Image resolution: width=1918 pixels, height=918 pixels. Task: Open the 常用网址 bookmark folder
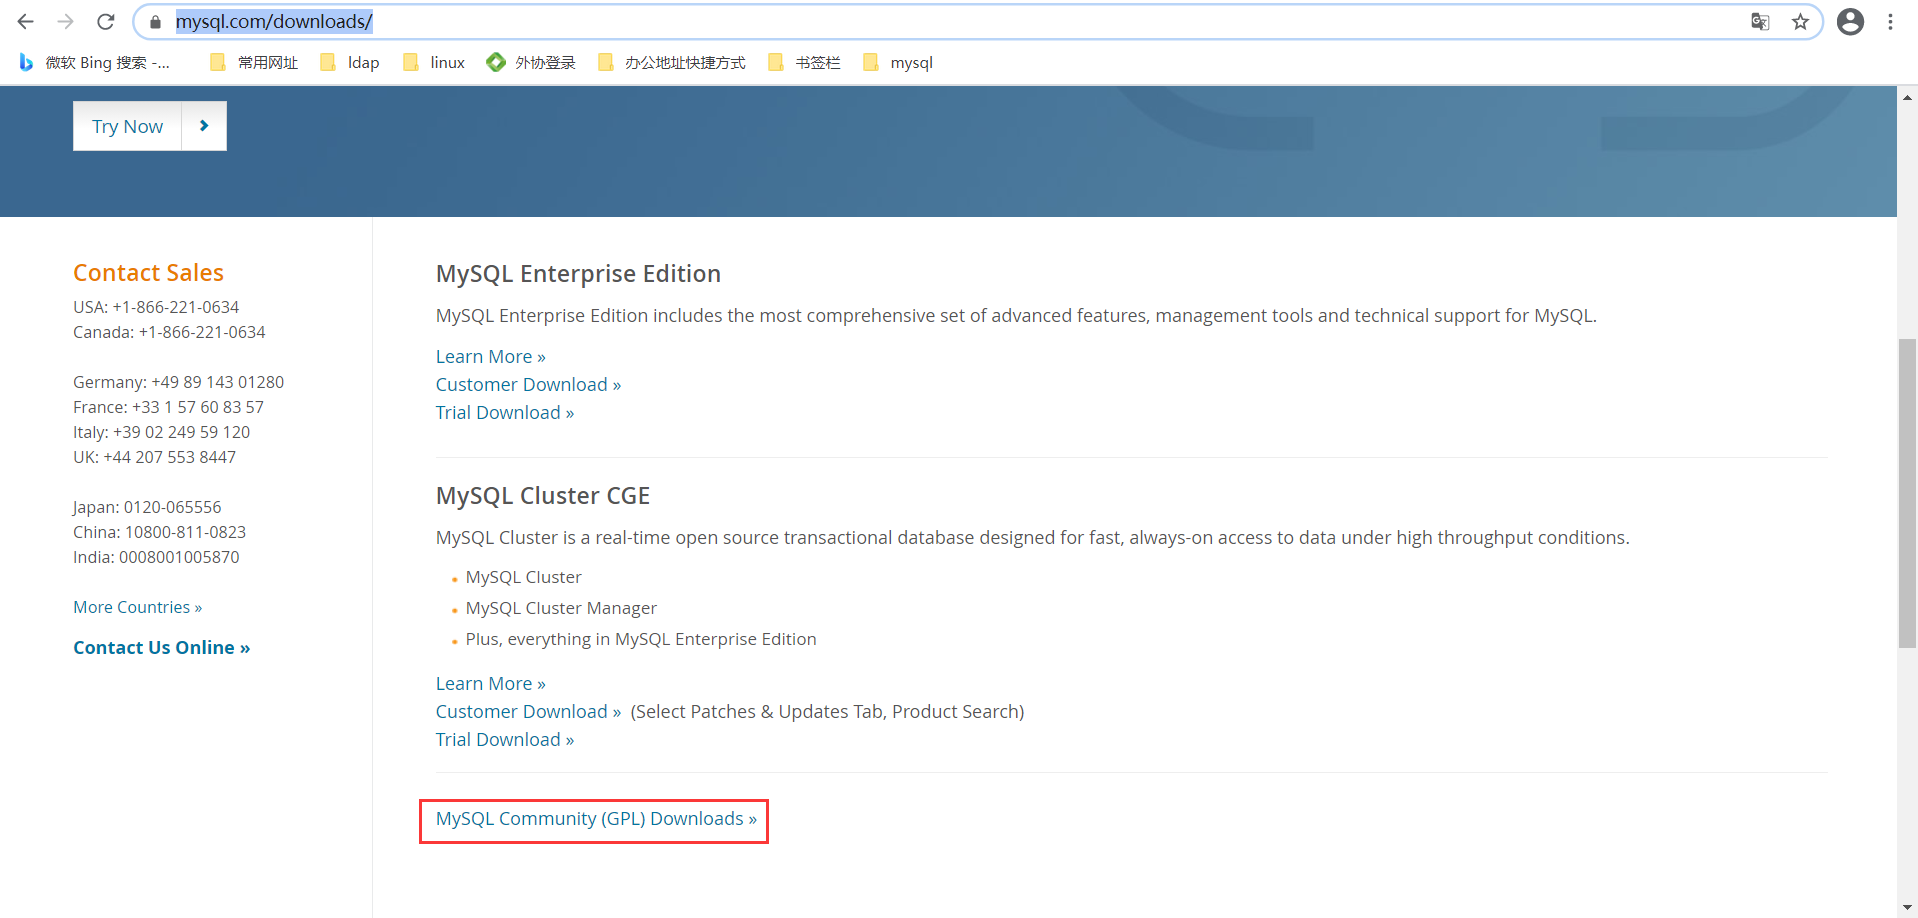(x=254, y=62)
